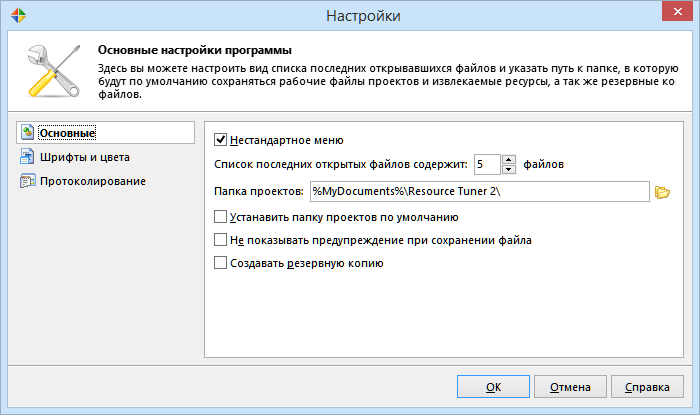The image size is (700, 415).
Task: Check Не показывать предупреждение при сохранении файла
Action: click(221, 240)
